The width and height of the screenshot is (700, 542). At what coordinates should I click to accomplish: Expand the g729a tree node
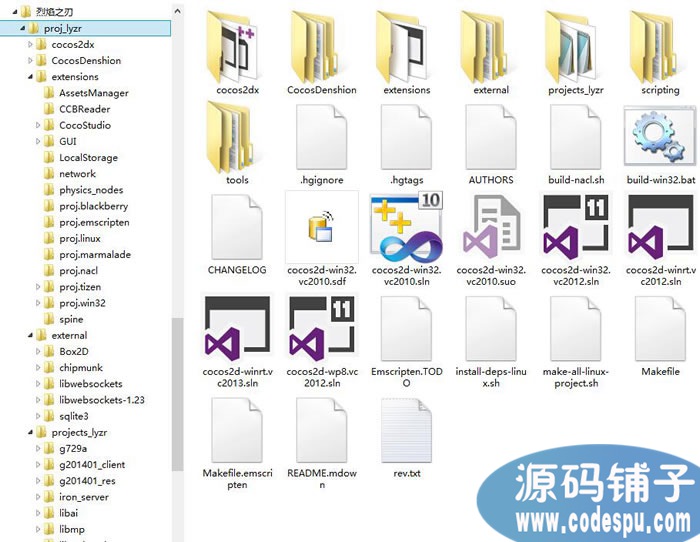pyautogui.click(x=38, y=448)
